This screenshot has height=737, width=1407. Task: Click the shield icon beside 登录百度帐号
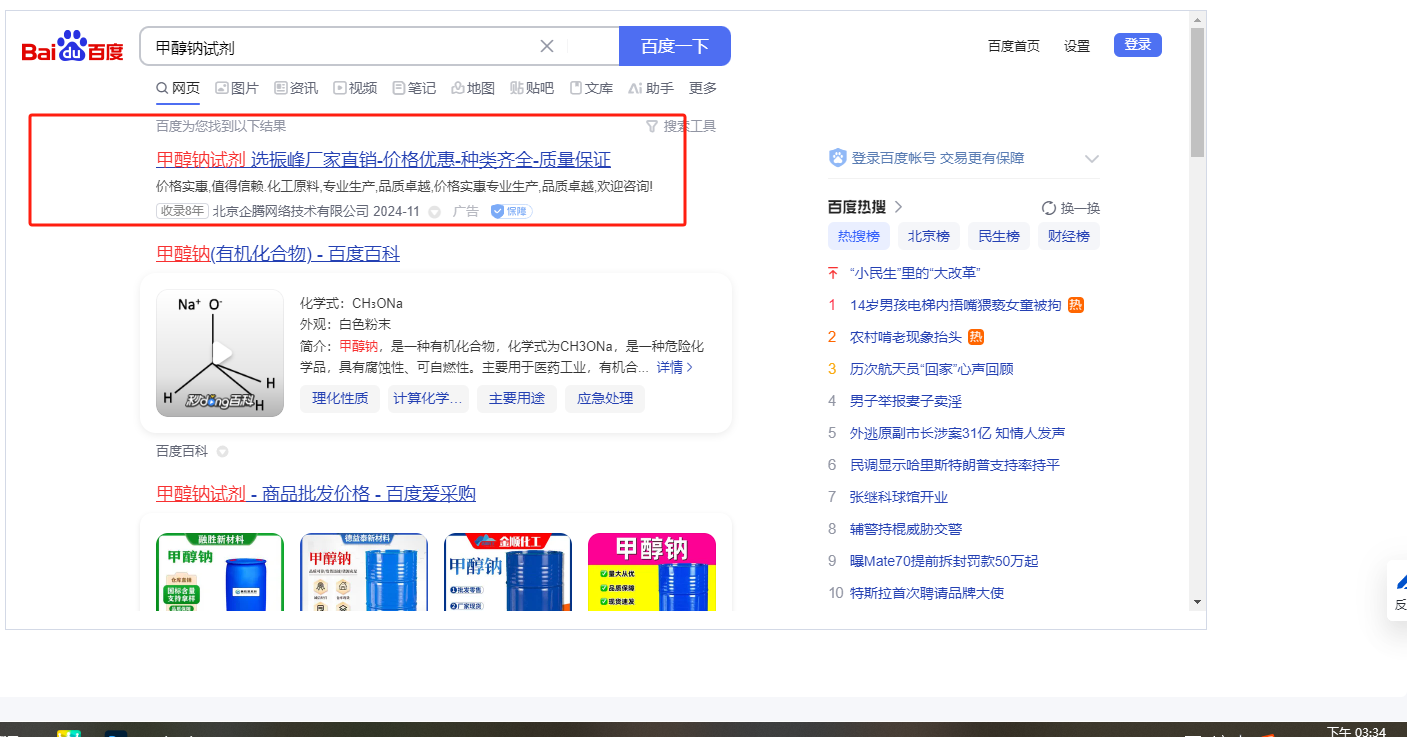click(x=838, y=158)
